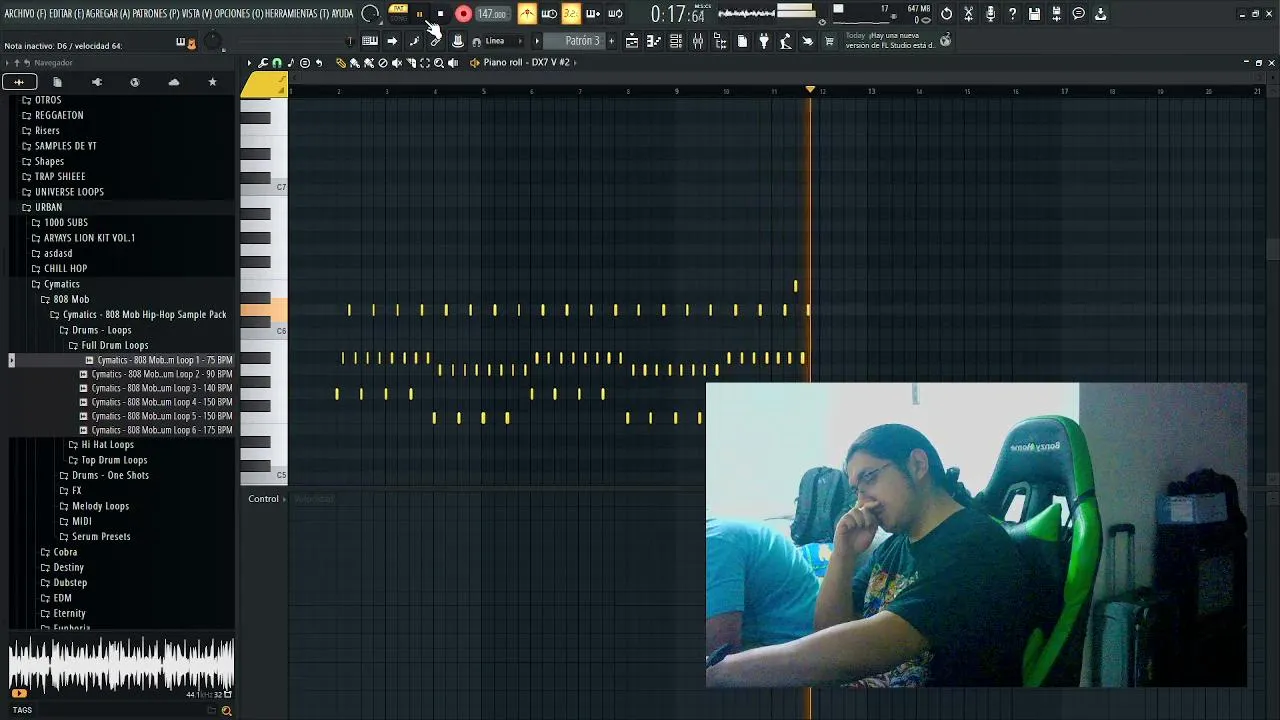Select the browser starred favorites tab
The width and height of the screenshot is (1280, 720).
(212, 82)
